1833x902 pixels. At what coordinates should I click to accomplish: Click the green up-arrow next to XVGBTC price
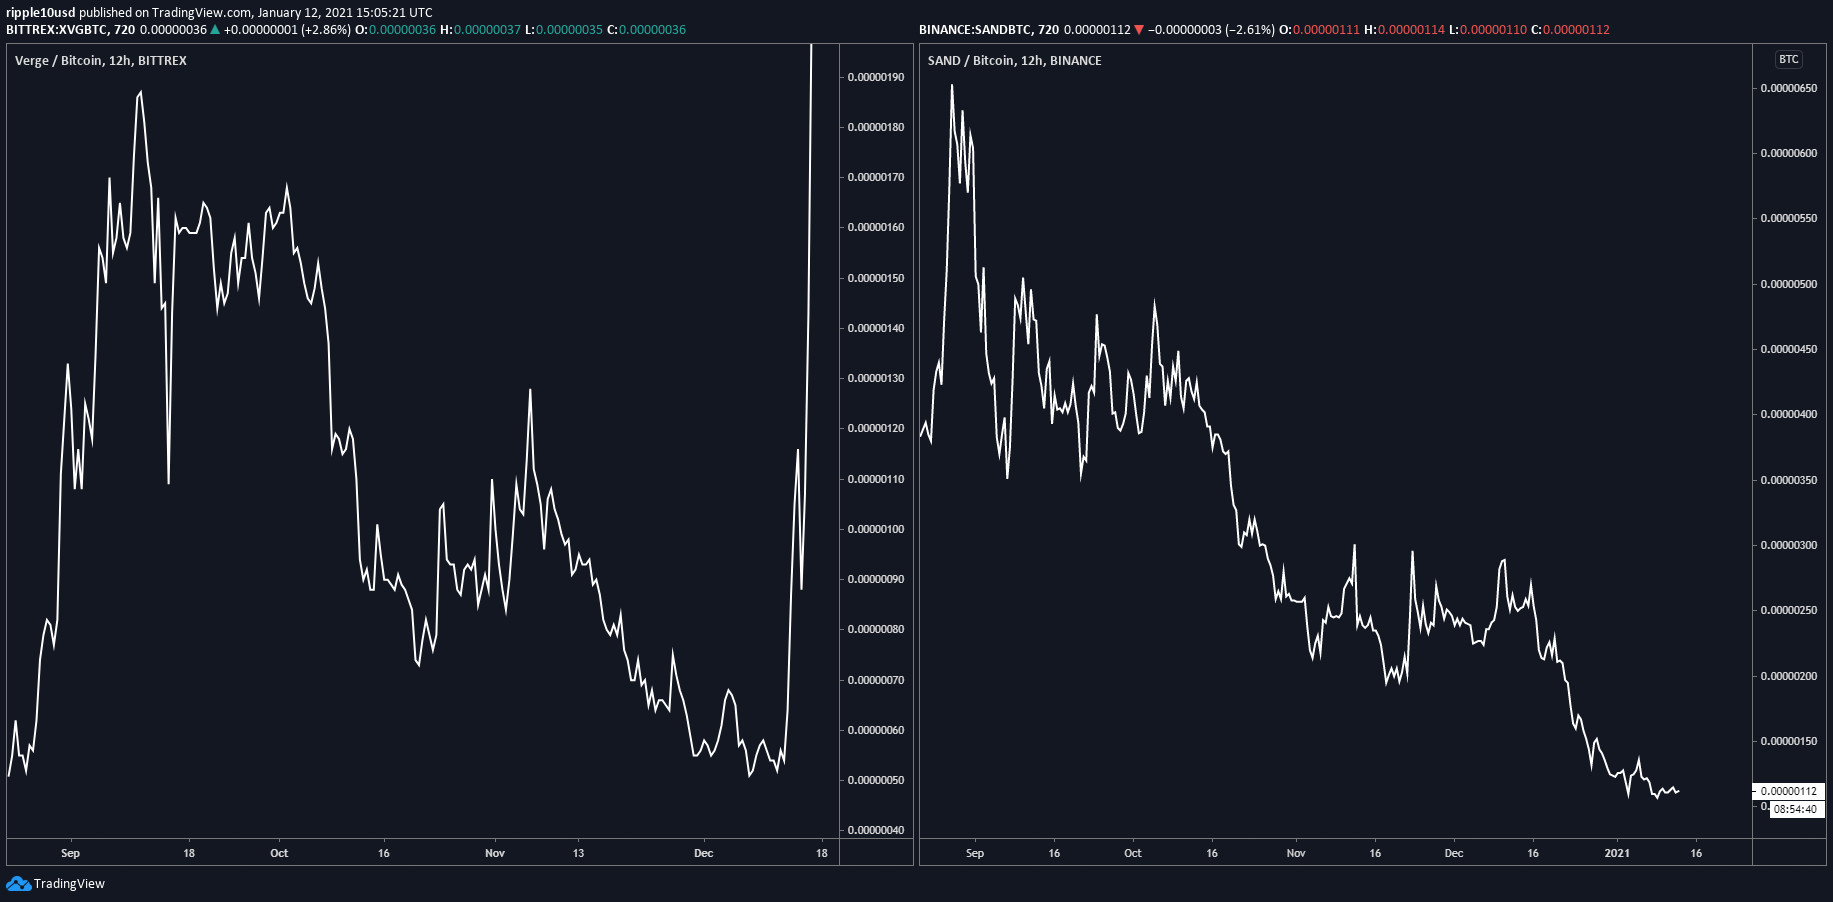pos(215,29)
